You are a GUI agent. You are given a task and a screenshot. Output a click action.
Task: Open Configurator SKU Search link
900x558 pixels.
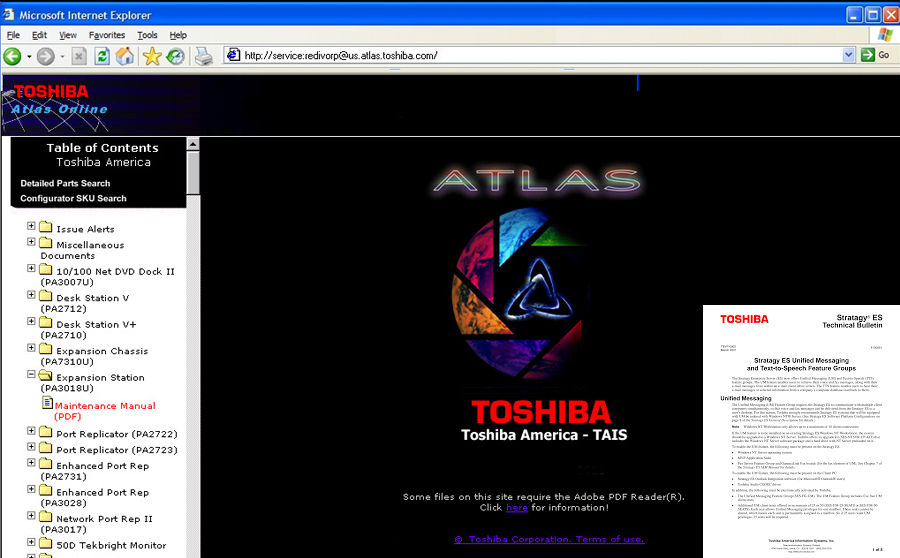click(73, 198)
